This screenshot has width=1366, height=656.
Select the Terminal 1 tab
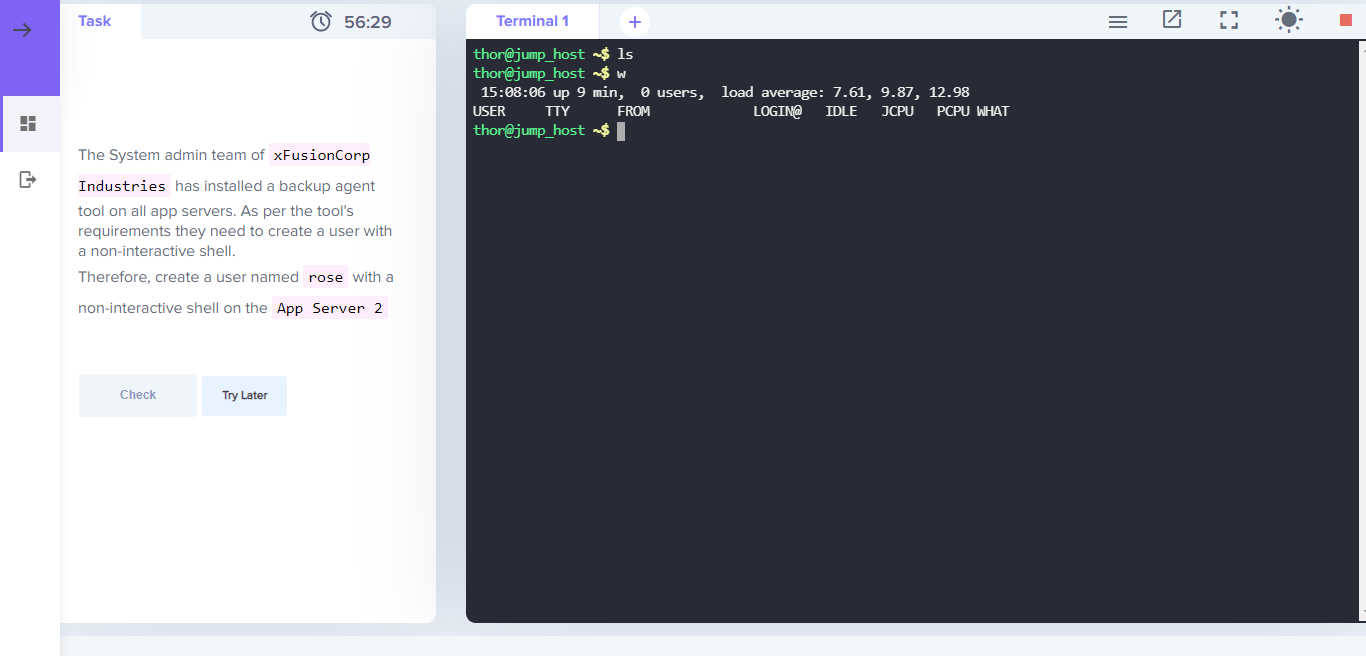[532, 21]
